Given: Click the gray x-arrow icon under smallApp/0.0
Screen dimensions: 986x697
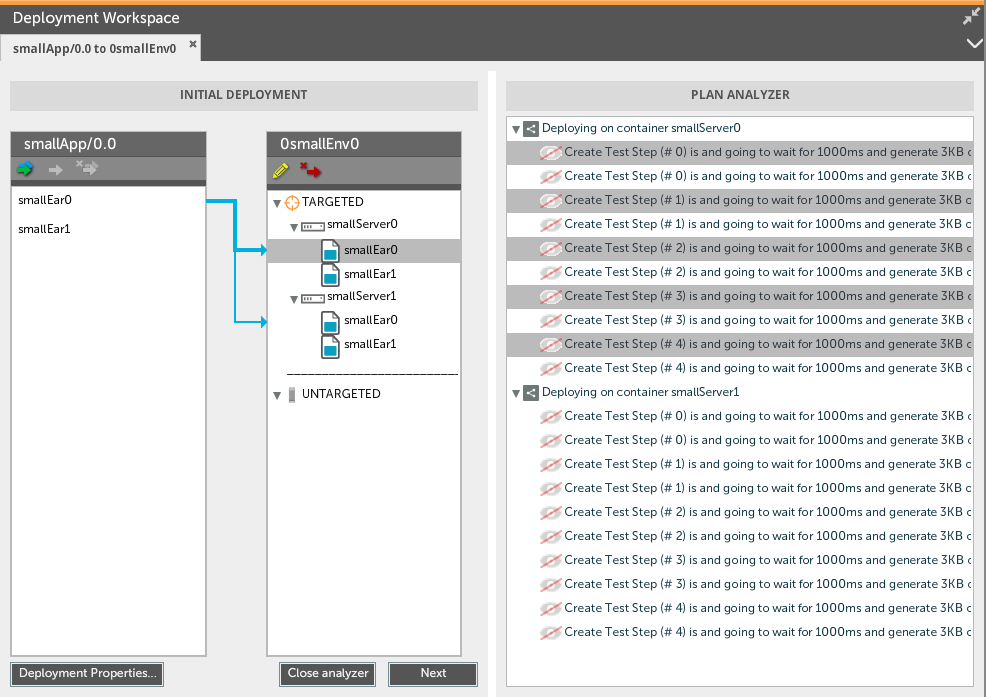Looking at the screenshot, I should point(87,169).
